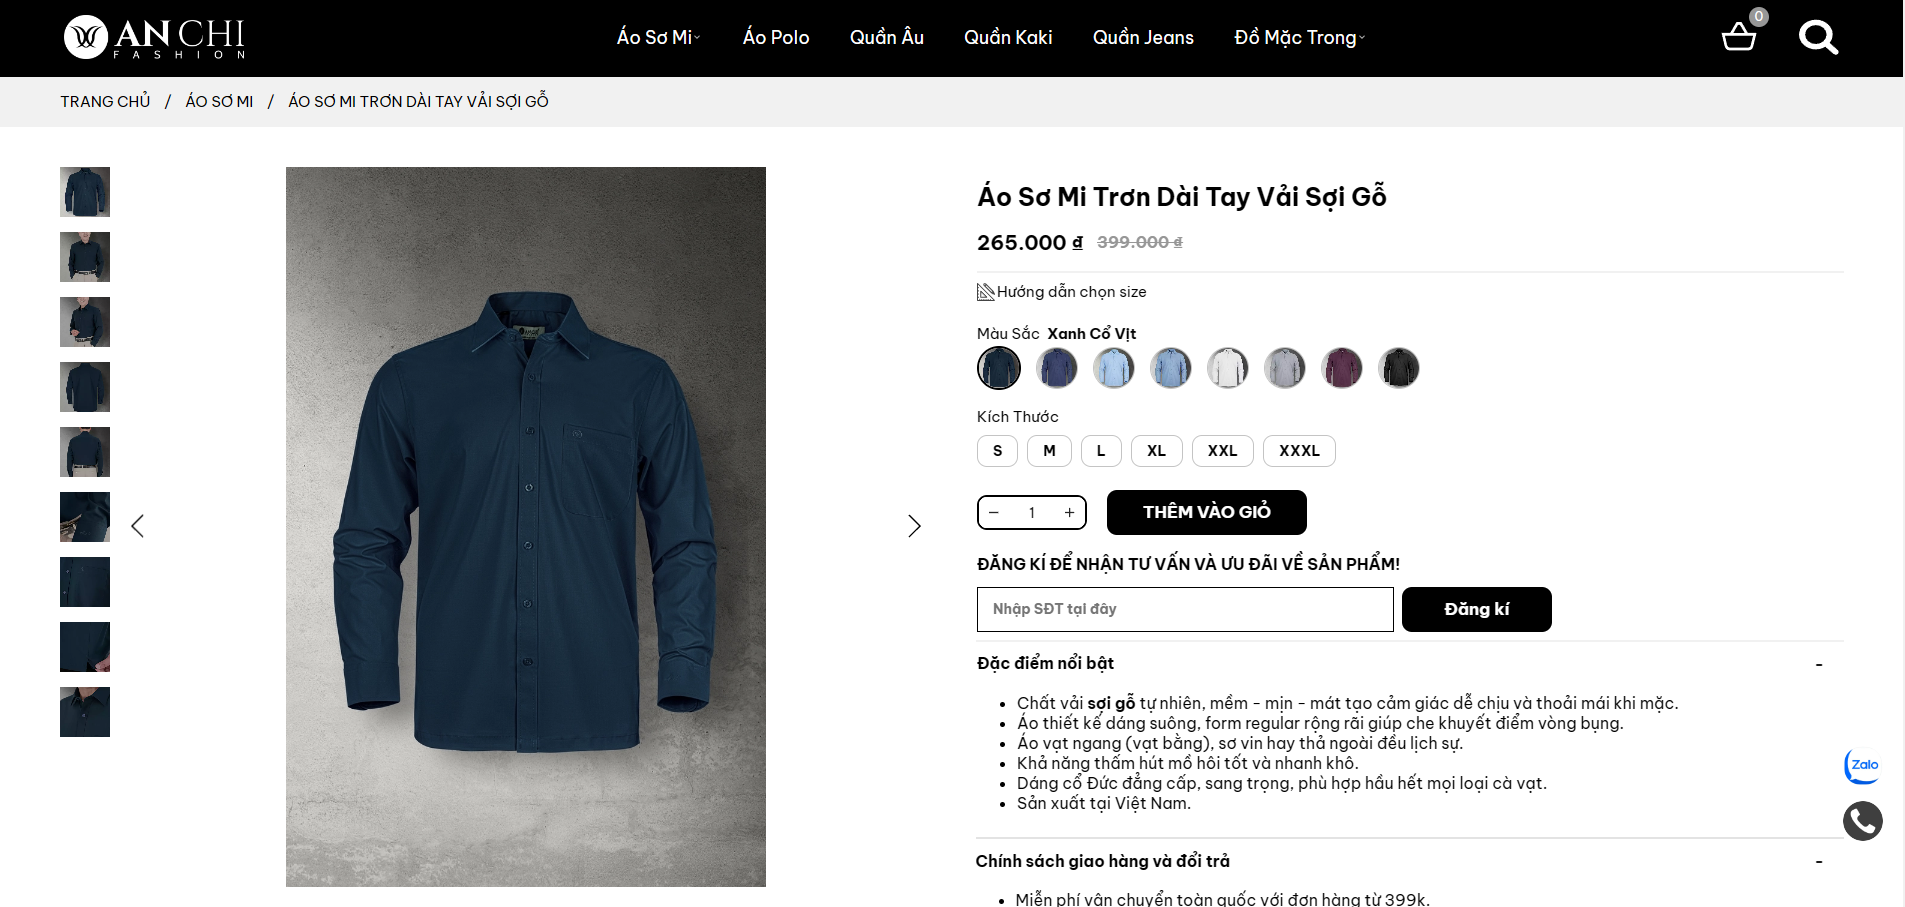Show next product image arrow
Screen dimensions: 1905x907
(x=914, y=526)
